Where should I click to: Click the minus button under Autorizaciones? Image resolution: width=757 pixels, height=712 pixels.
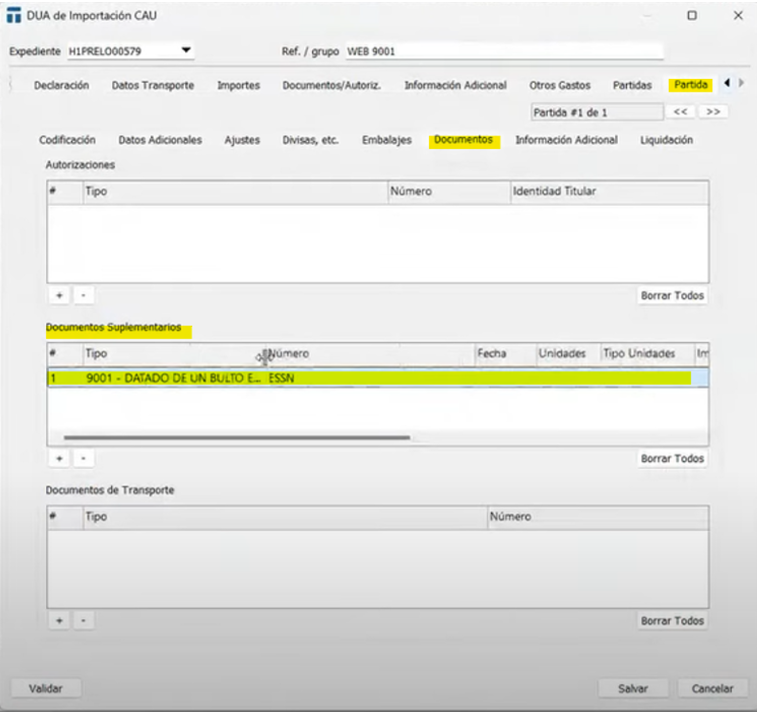[x=82, y=295]
